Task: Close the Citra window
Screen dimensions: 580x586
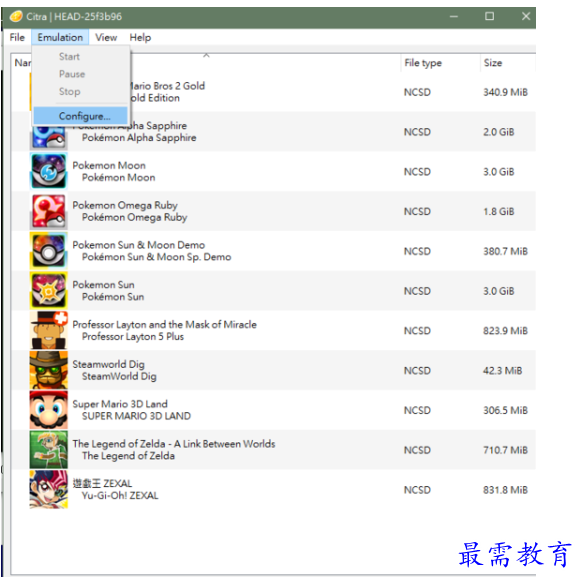Action: (526, 16)
